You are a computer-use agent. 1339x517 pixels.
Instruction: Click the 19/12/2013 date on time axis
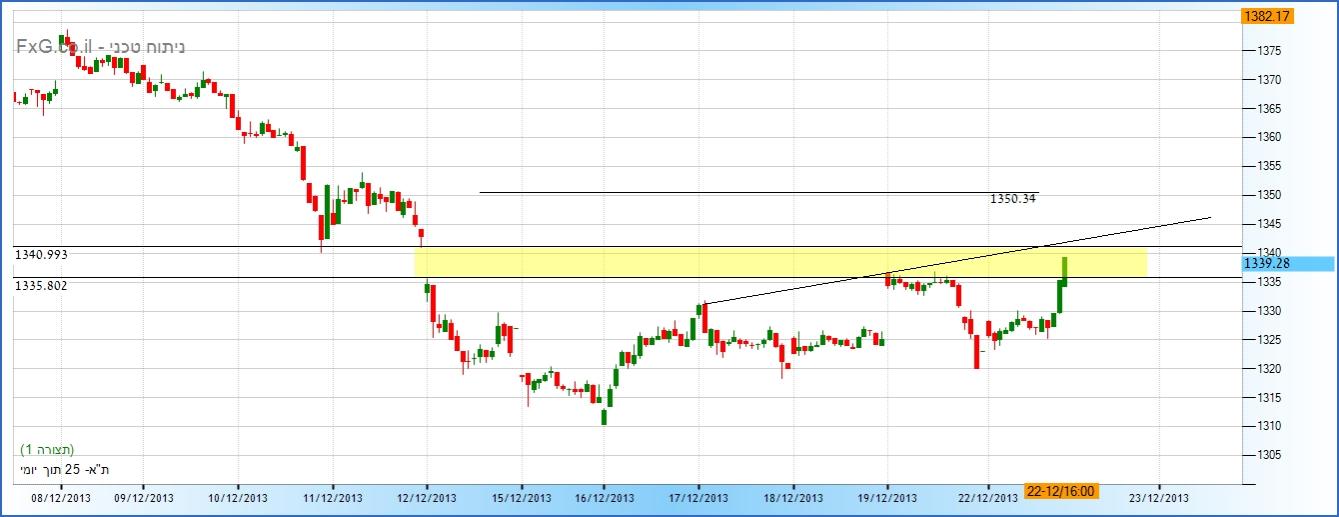(888, 497)
